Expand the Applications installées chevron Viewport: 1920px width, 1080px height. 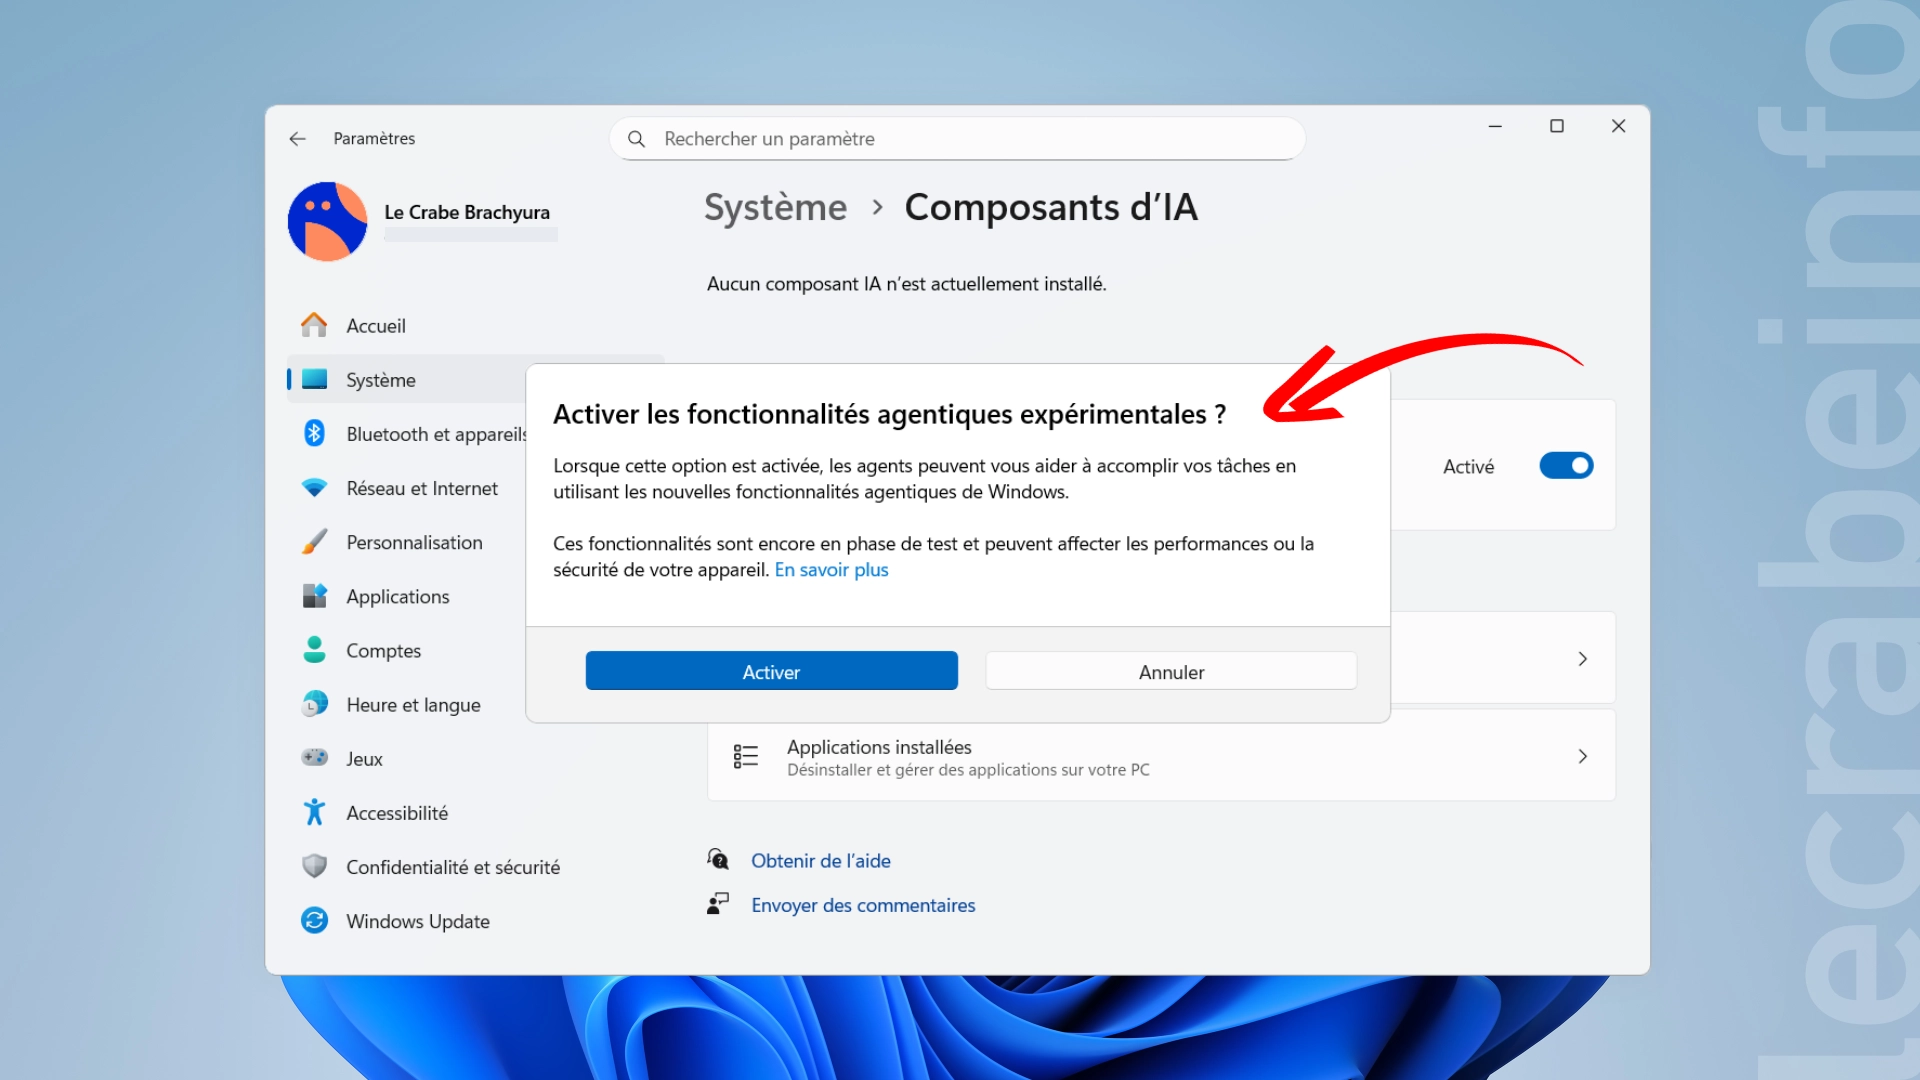[x=1582, y=757]
